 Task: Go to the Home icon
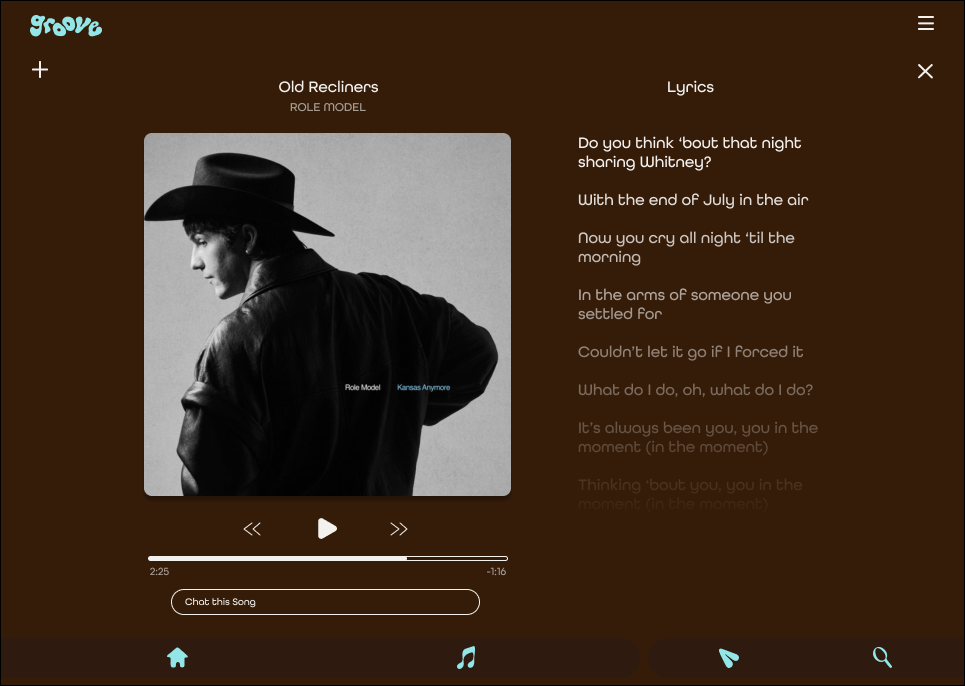pyautogui.click(x=177, y=658)
